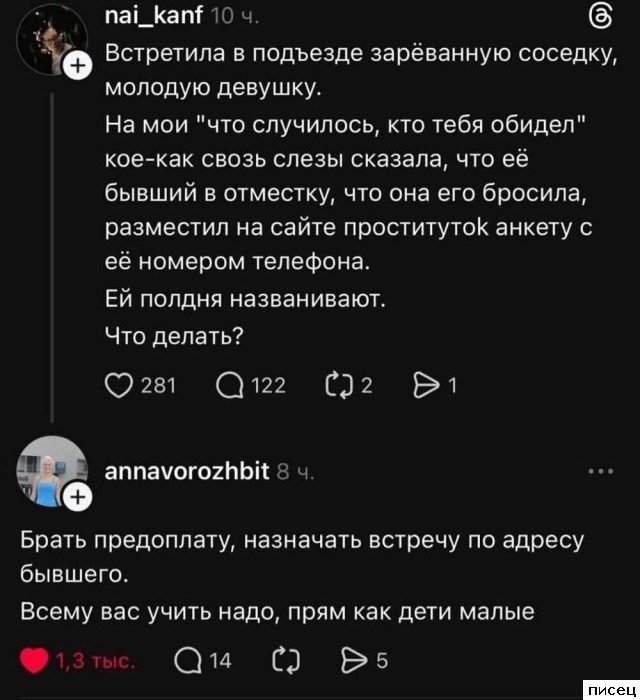This screenshot has height=700, width=640.
Task: Open replies to annavorozhbit comment
Action: point(187,659)
